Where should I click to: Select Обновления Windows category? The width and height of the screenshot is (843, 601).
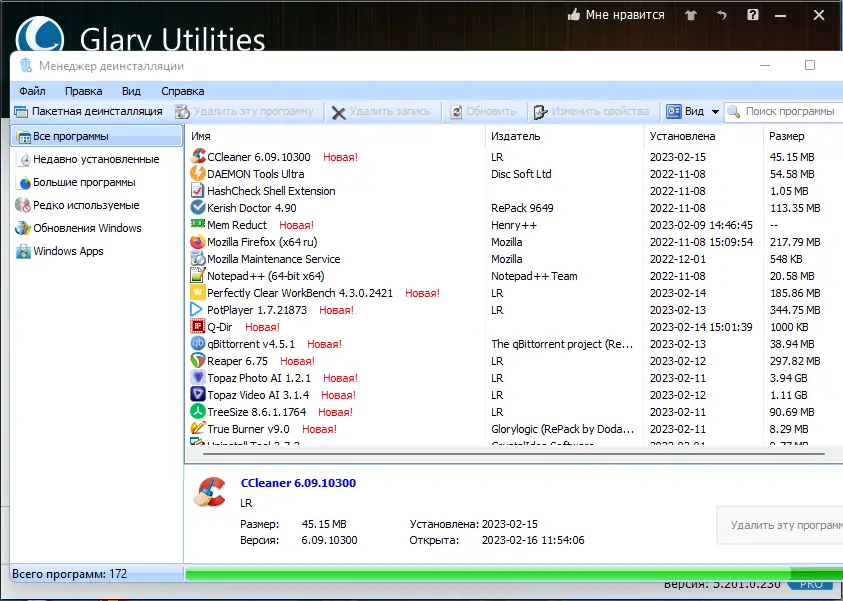tap(97, 228)
